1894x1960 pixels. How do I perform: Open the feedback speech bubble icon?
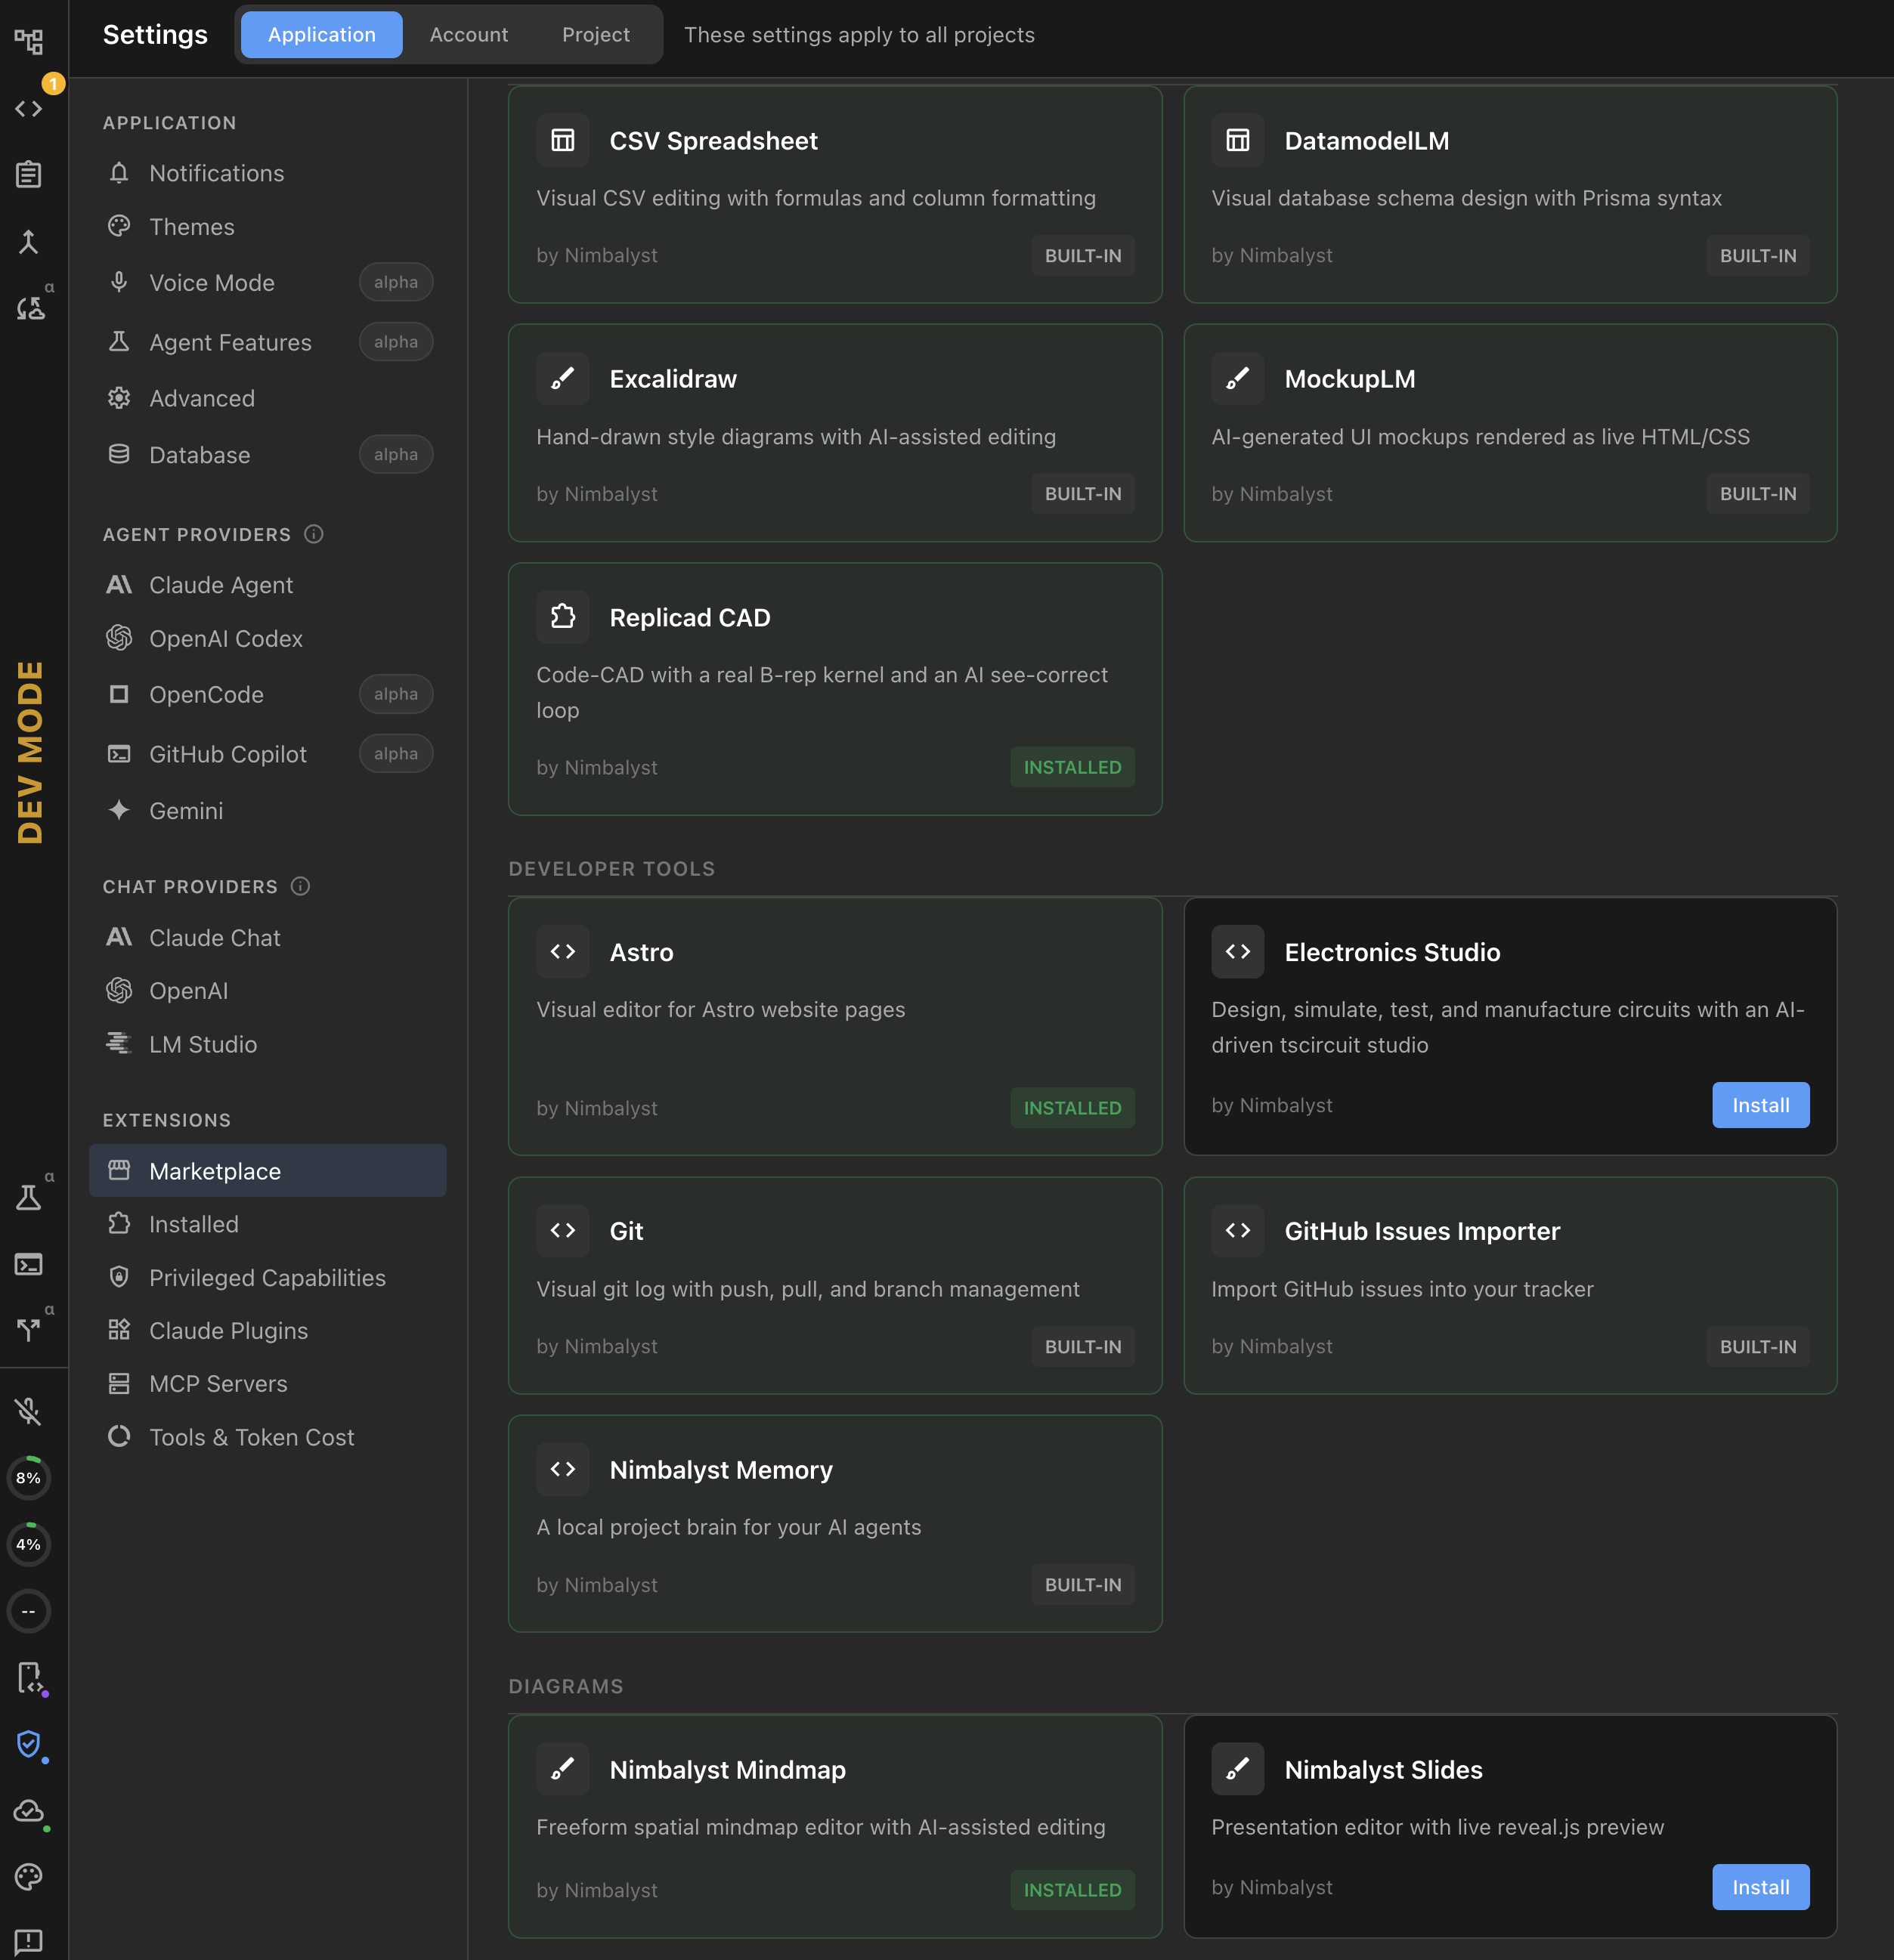pos(29,1942)
